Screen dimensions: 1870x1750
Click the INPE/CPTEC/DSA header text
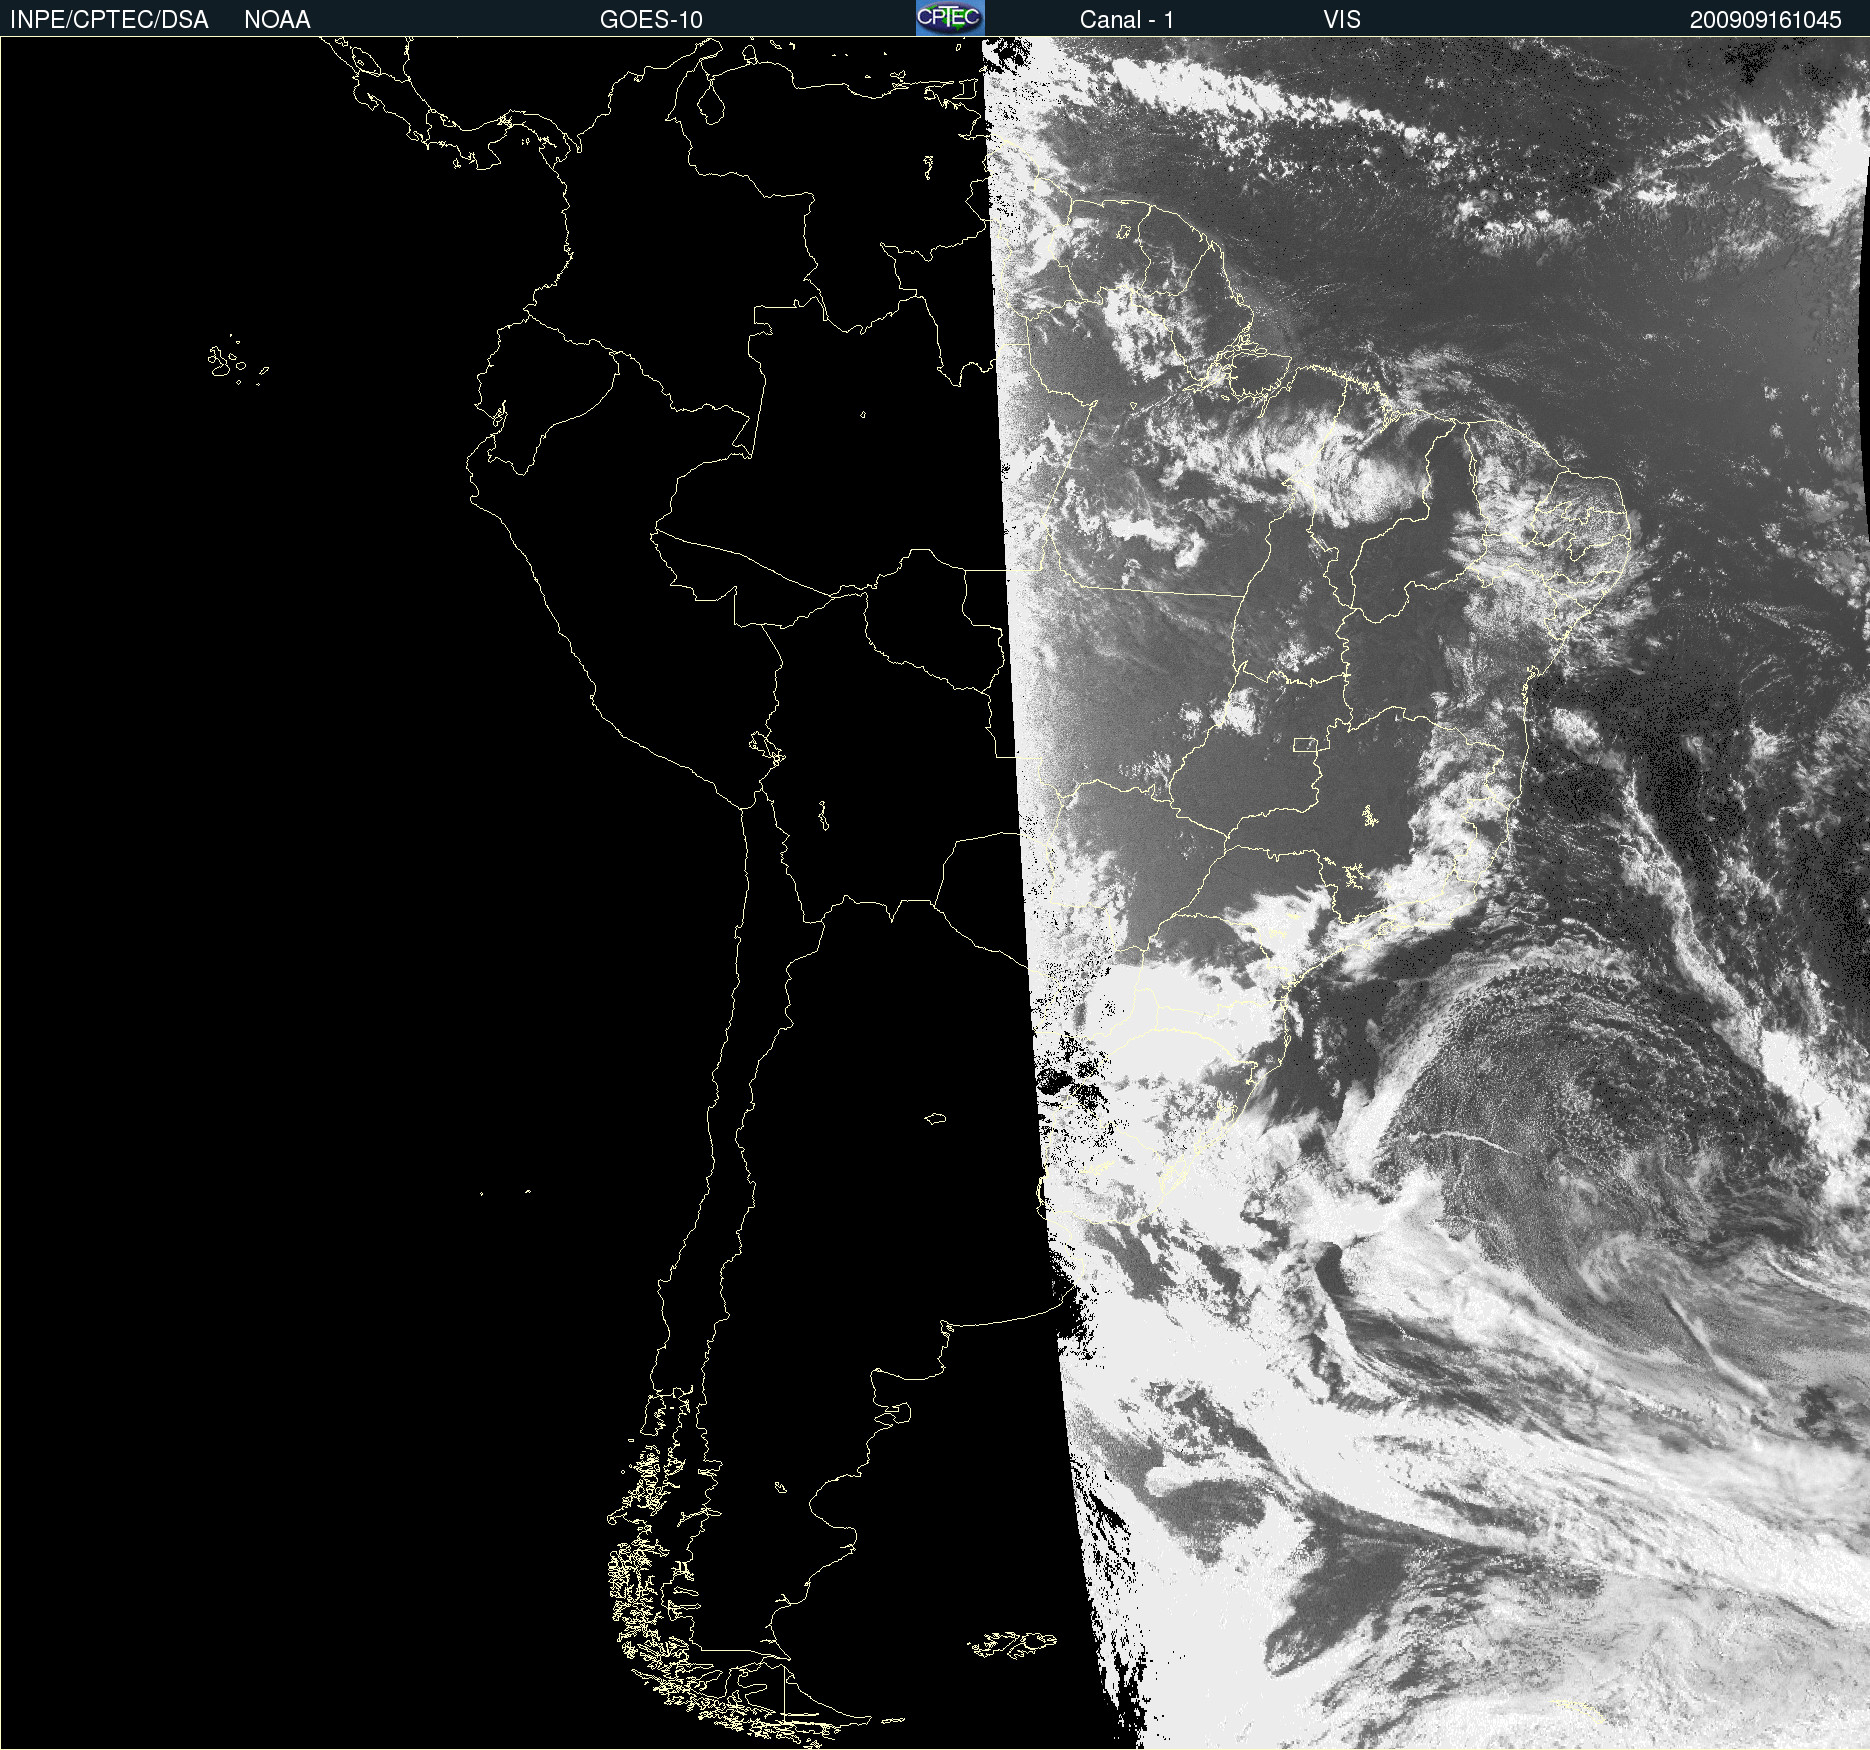point(109,20)
